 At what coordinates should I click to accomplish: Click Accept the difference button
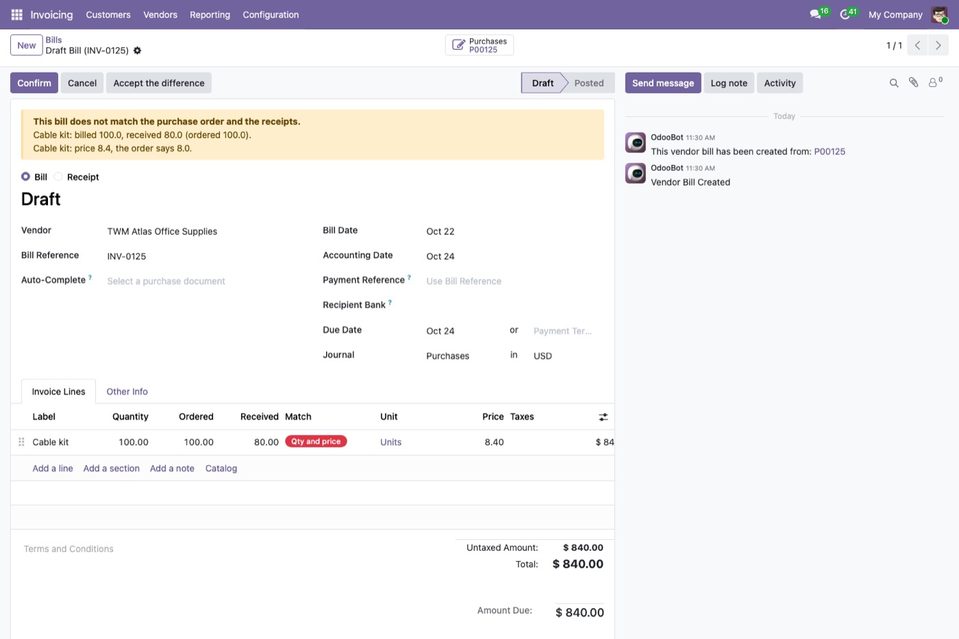(159, 83)
